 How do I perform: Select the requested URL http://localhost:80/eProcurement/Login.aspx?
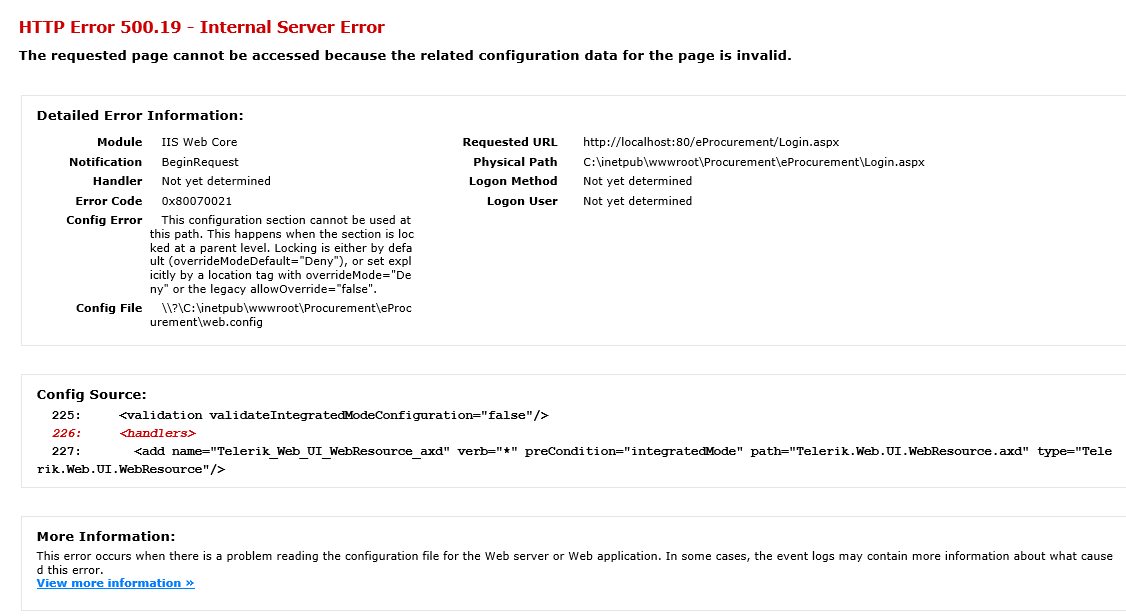711,142
